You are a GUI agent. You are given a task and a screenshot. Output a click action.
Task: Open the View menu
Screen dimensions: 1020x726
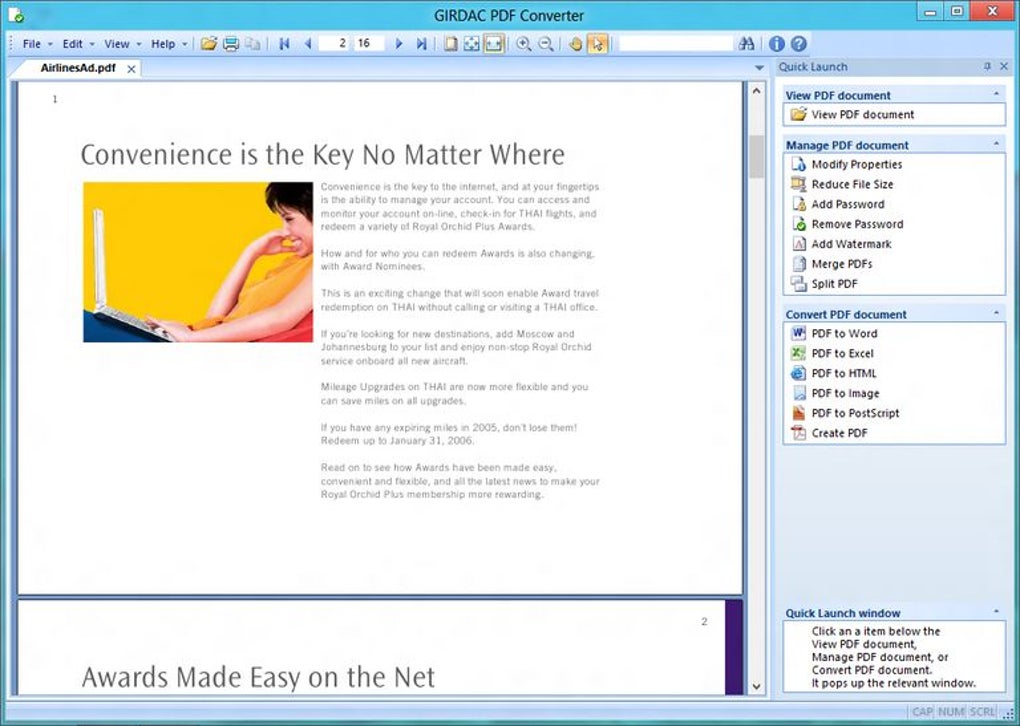tap(122, 44)
